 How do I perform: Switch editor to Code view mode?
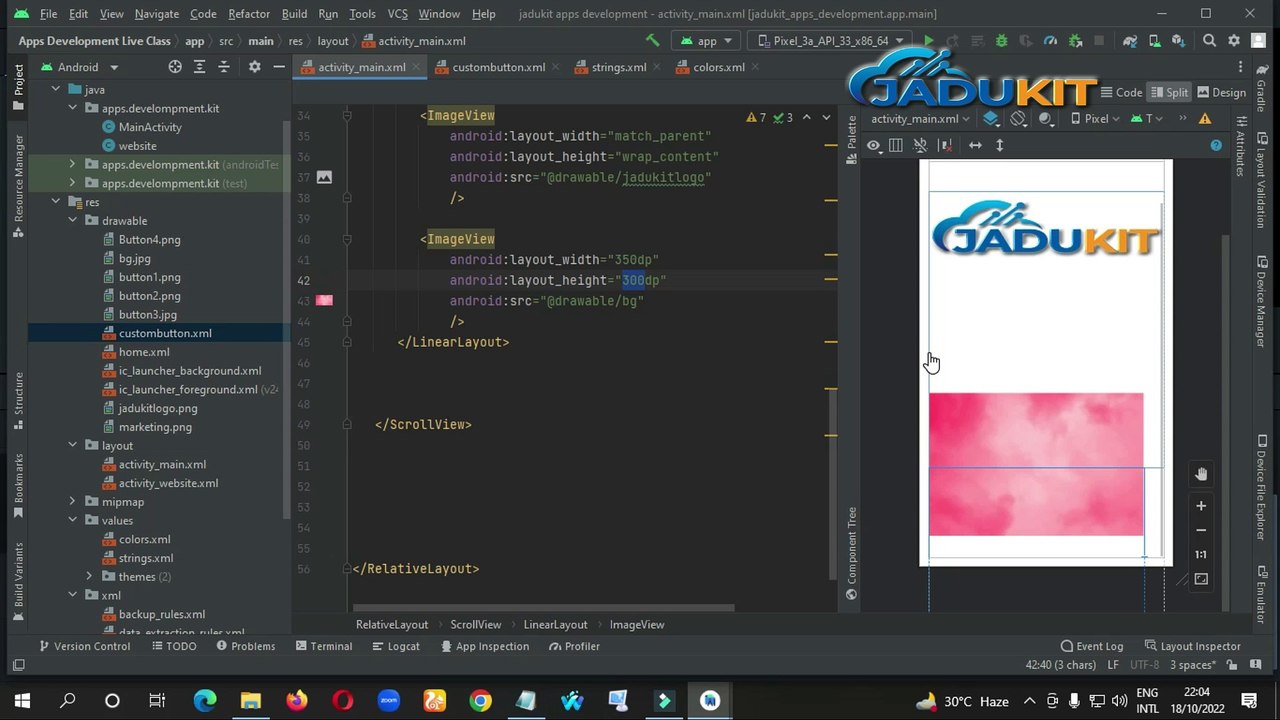coord(1120,93)
